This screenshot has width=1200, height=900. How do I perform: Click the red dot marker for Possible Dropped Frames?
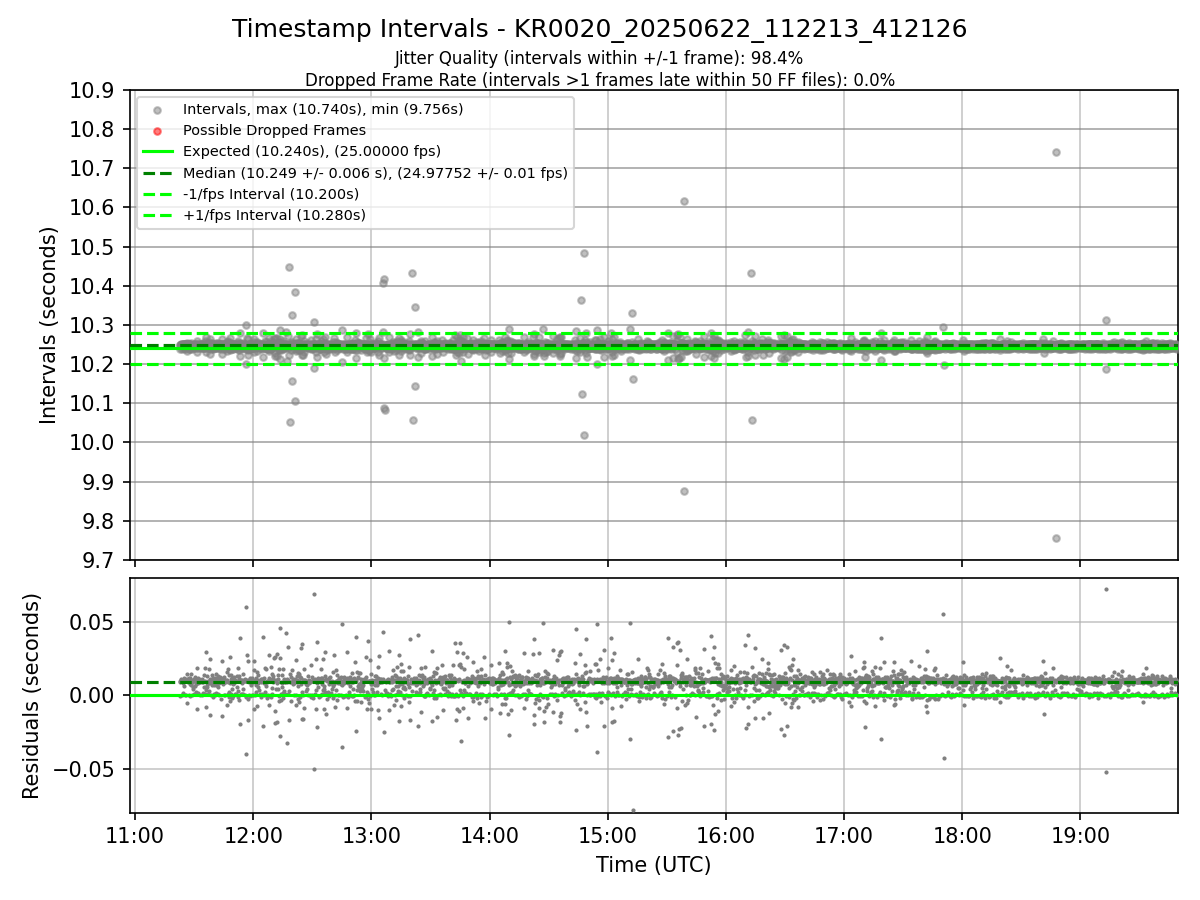(157, 130)
